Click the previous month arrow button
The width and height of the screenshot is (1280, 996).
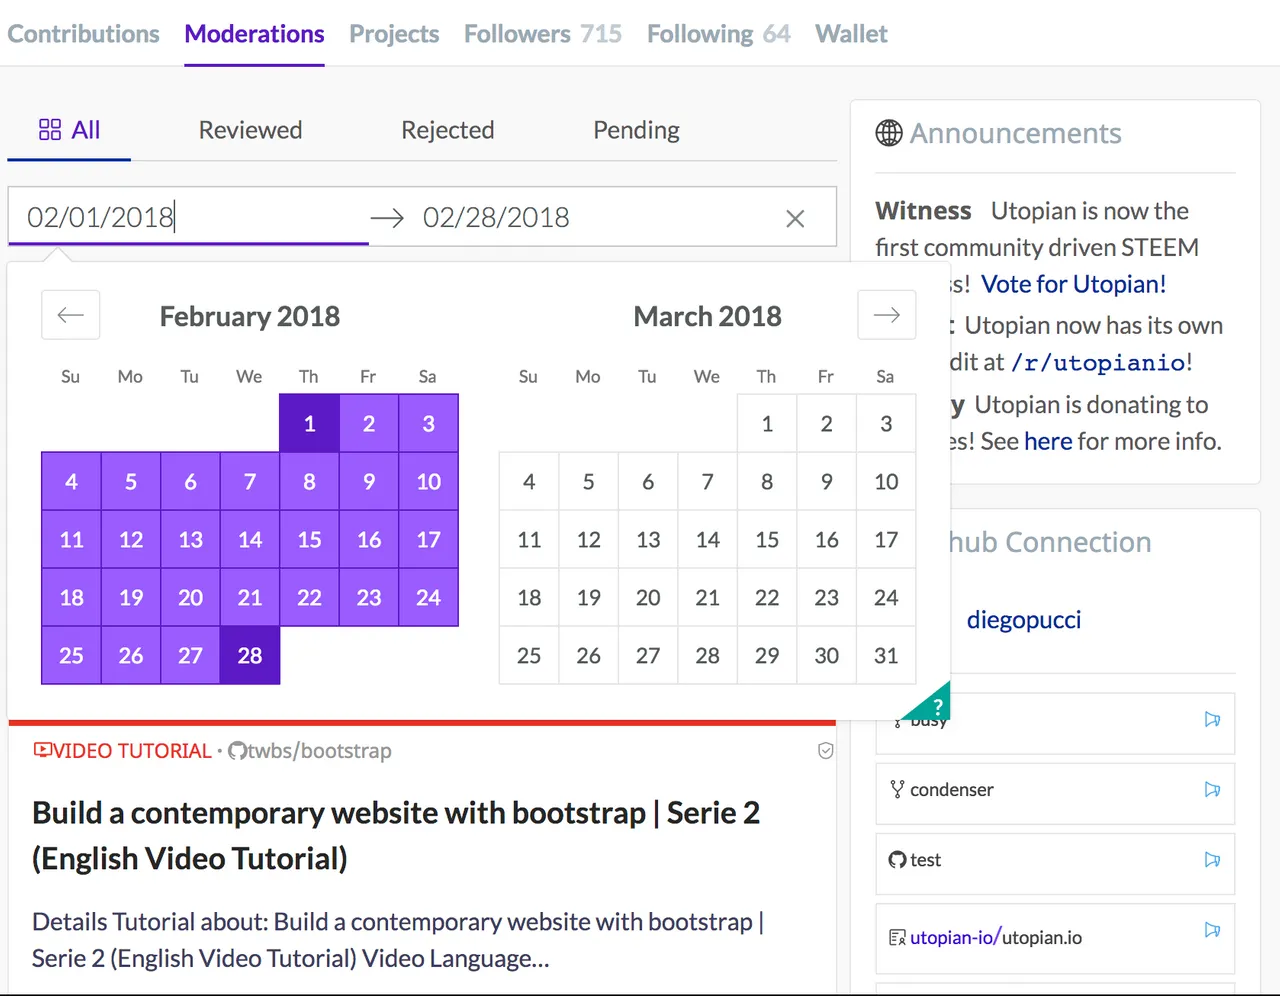[70, 315]
